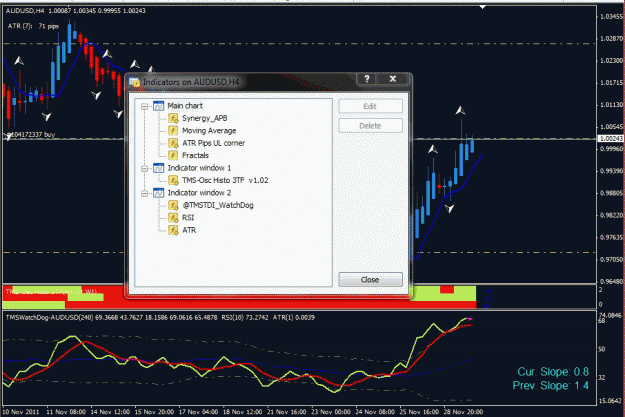The width and height of the screenshot is (625, 417).
Task: Click the up fractal arrow above latest candles
Action: (x=460, y=110)
